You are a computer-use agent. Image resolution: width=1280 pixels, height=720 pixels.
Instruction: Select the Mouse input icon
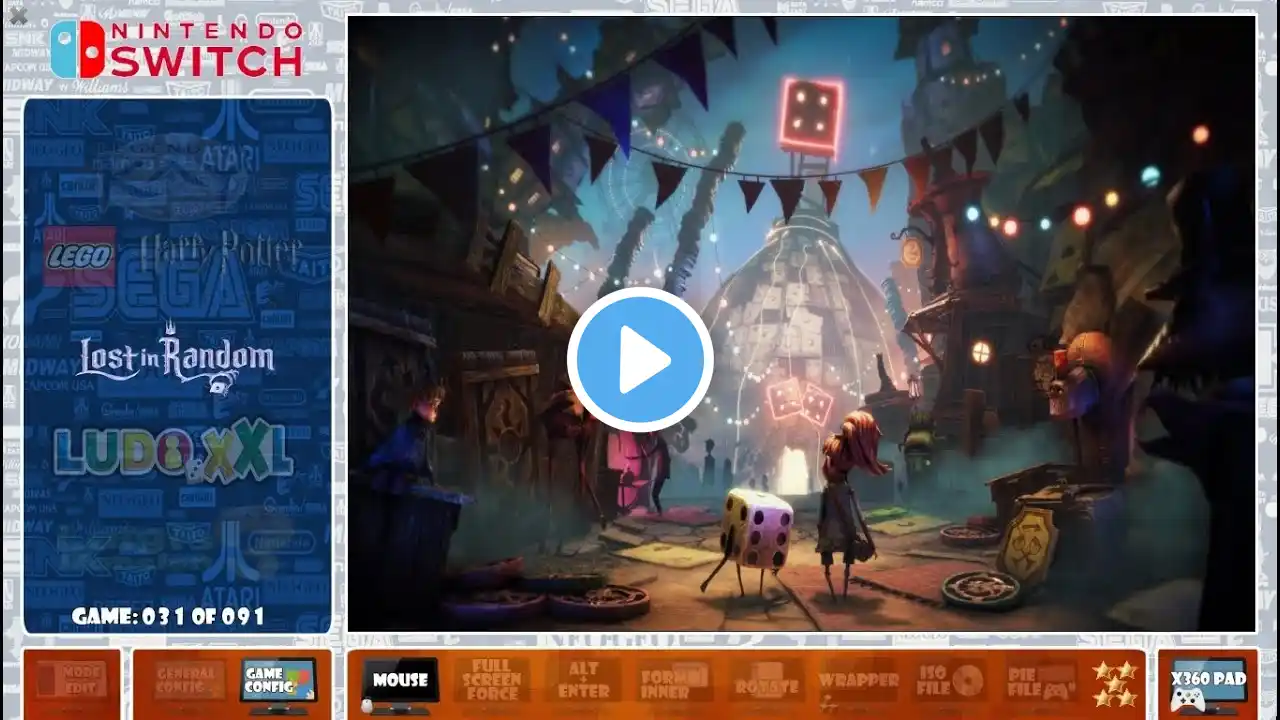point(400,684)
